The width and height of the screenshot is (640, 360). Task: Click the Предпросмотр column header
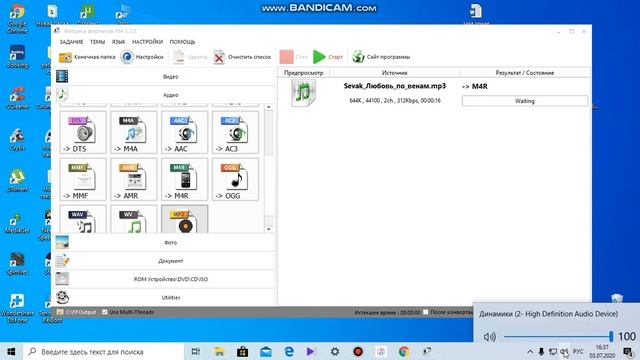click(304, 73)
